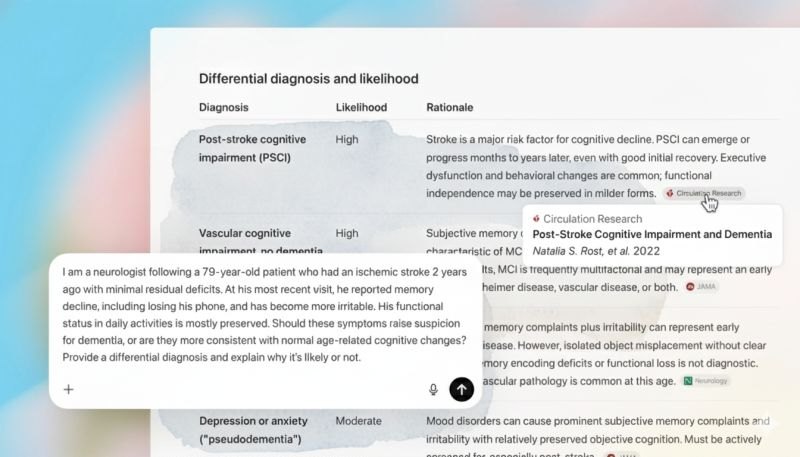This screenshot has width=800, height=457.
Task: Send the message with the up-arrow button
Action: (x=461, y=390)
